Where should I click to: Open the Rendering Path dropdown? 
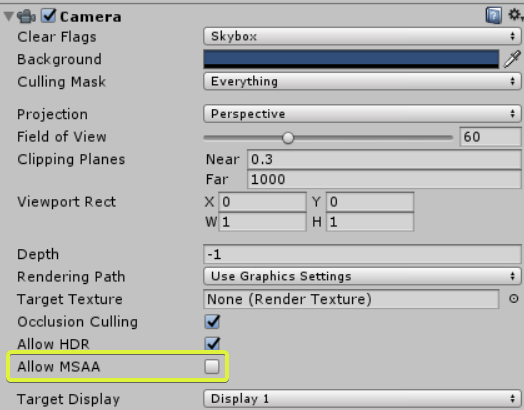coord(362,276)
